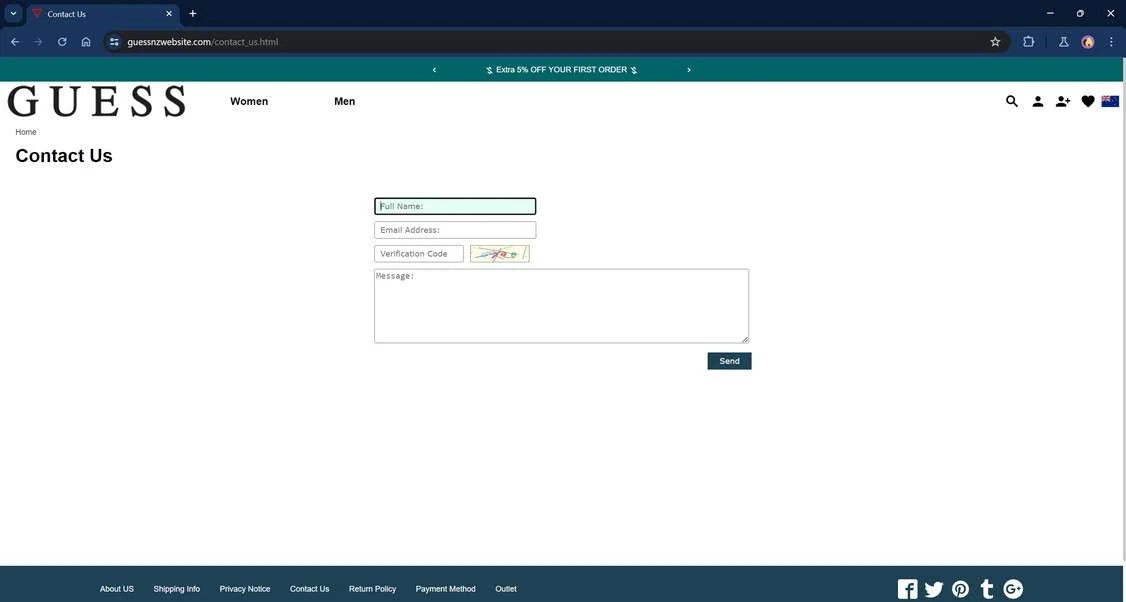Click the Send button
The width and height of the screenshot is (1126, 602).
tap(730, 361)
